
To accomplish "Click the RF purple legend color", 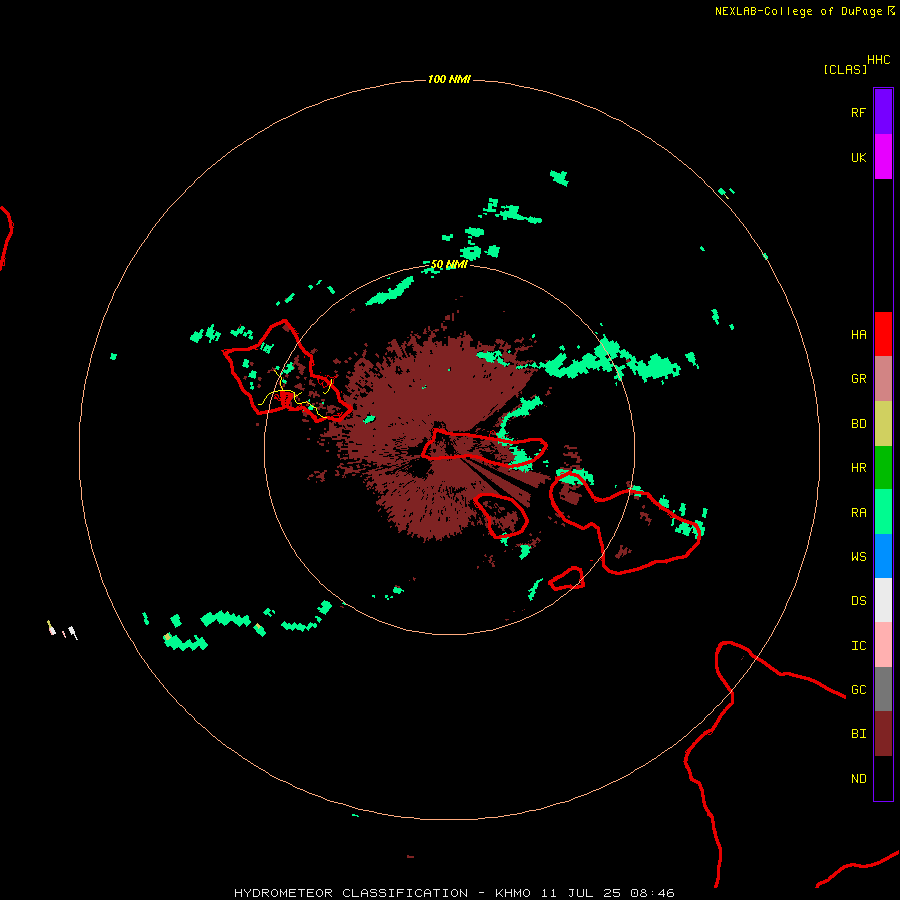I will pos(883,112).
